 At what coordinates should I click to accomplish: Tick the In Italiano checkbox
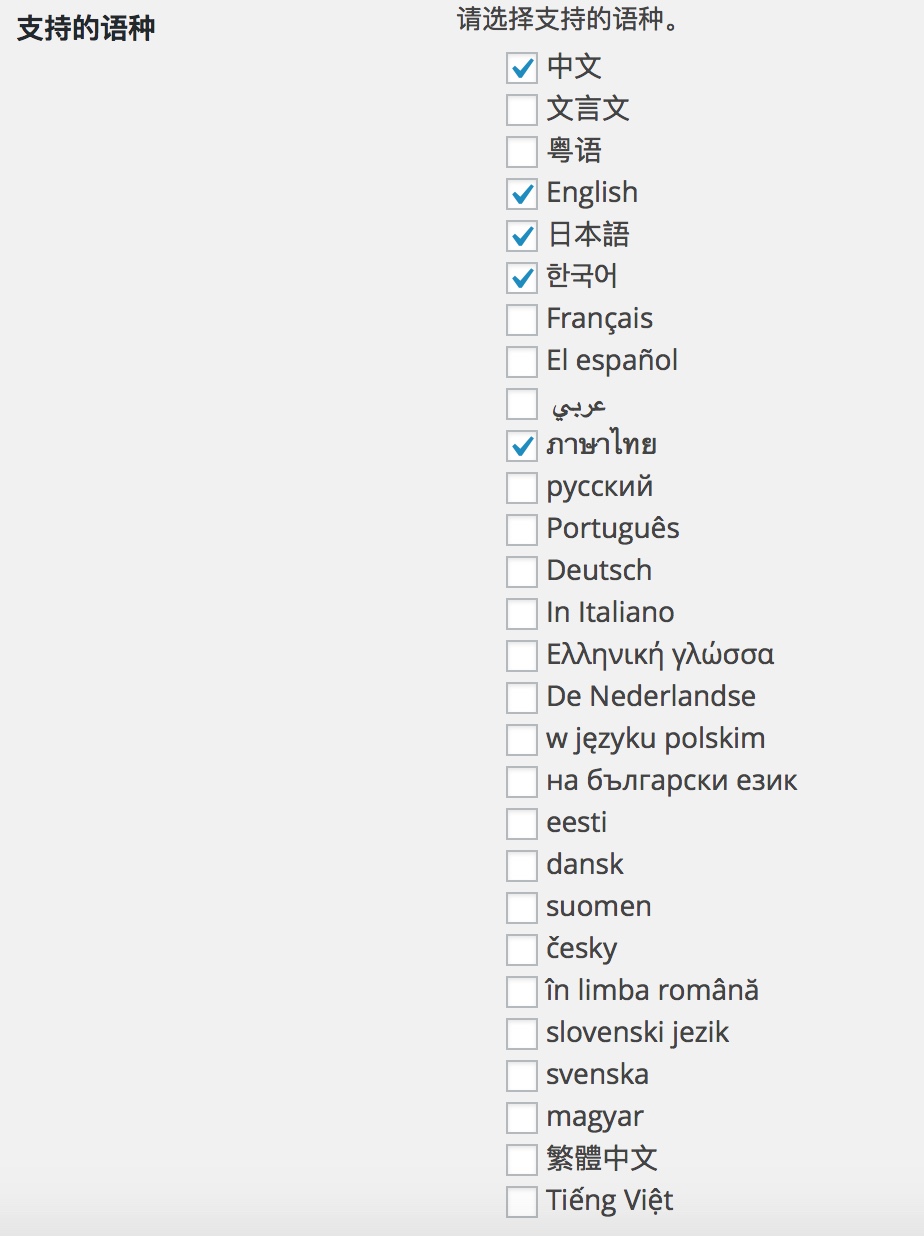522,614
